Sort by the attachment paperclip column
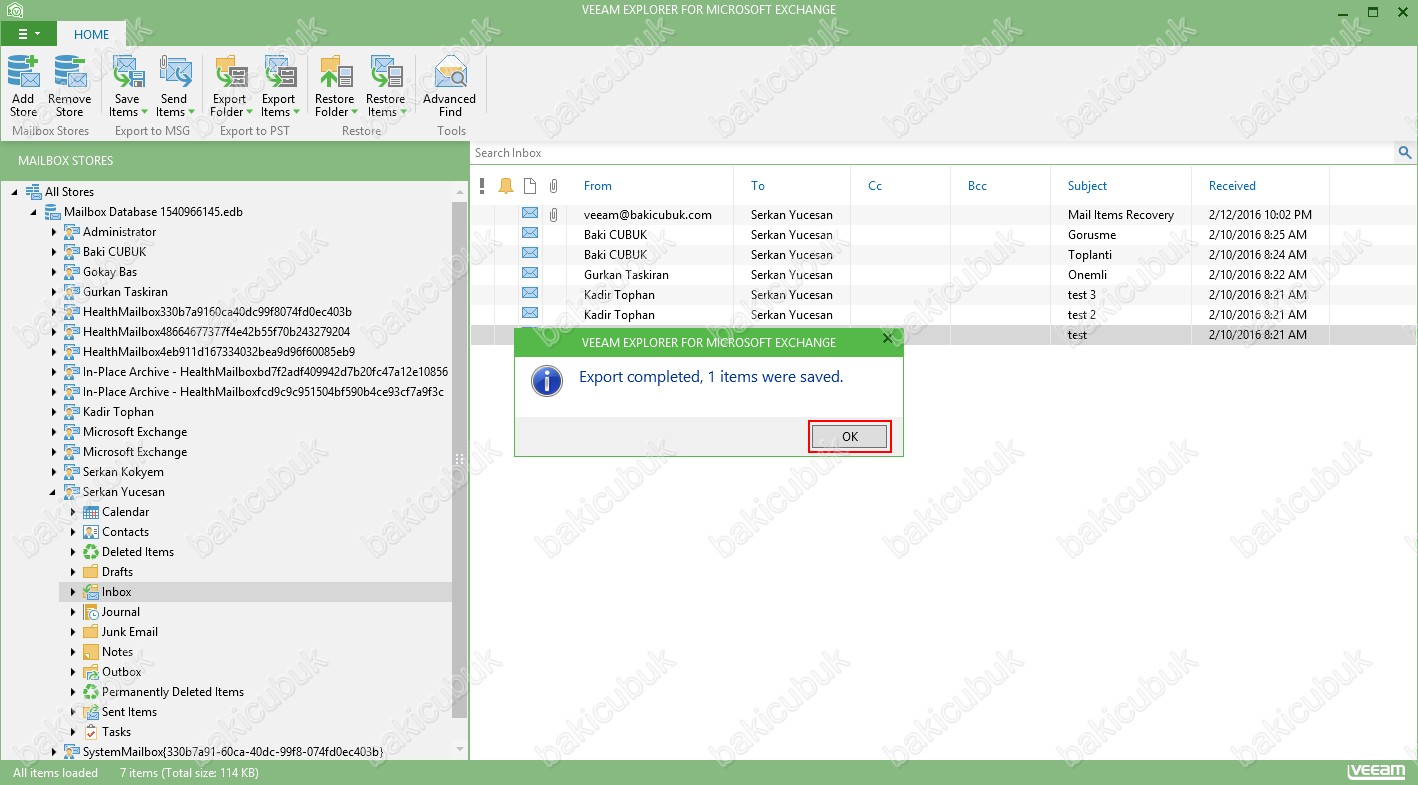 click(x=553, y=186)
